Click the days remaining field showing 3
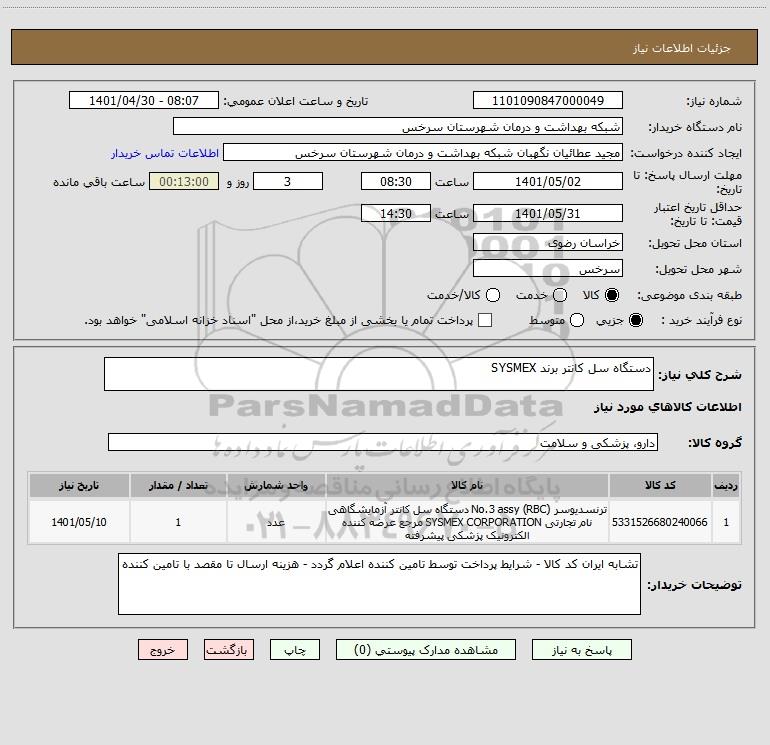This screenshot has width=770, height=745. tap(288, 181)
